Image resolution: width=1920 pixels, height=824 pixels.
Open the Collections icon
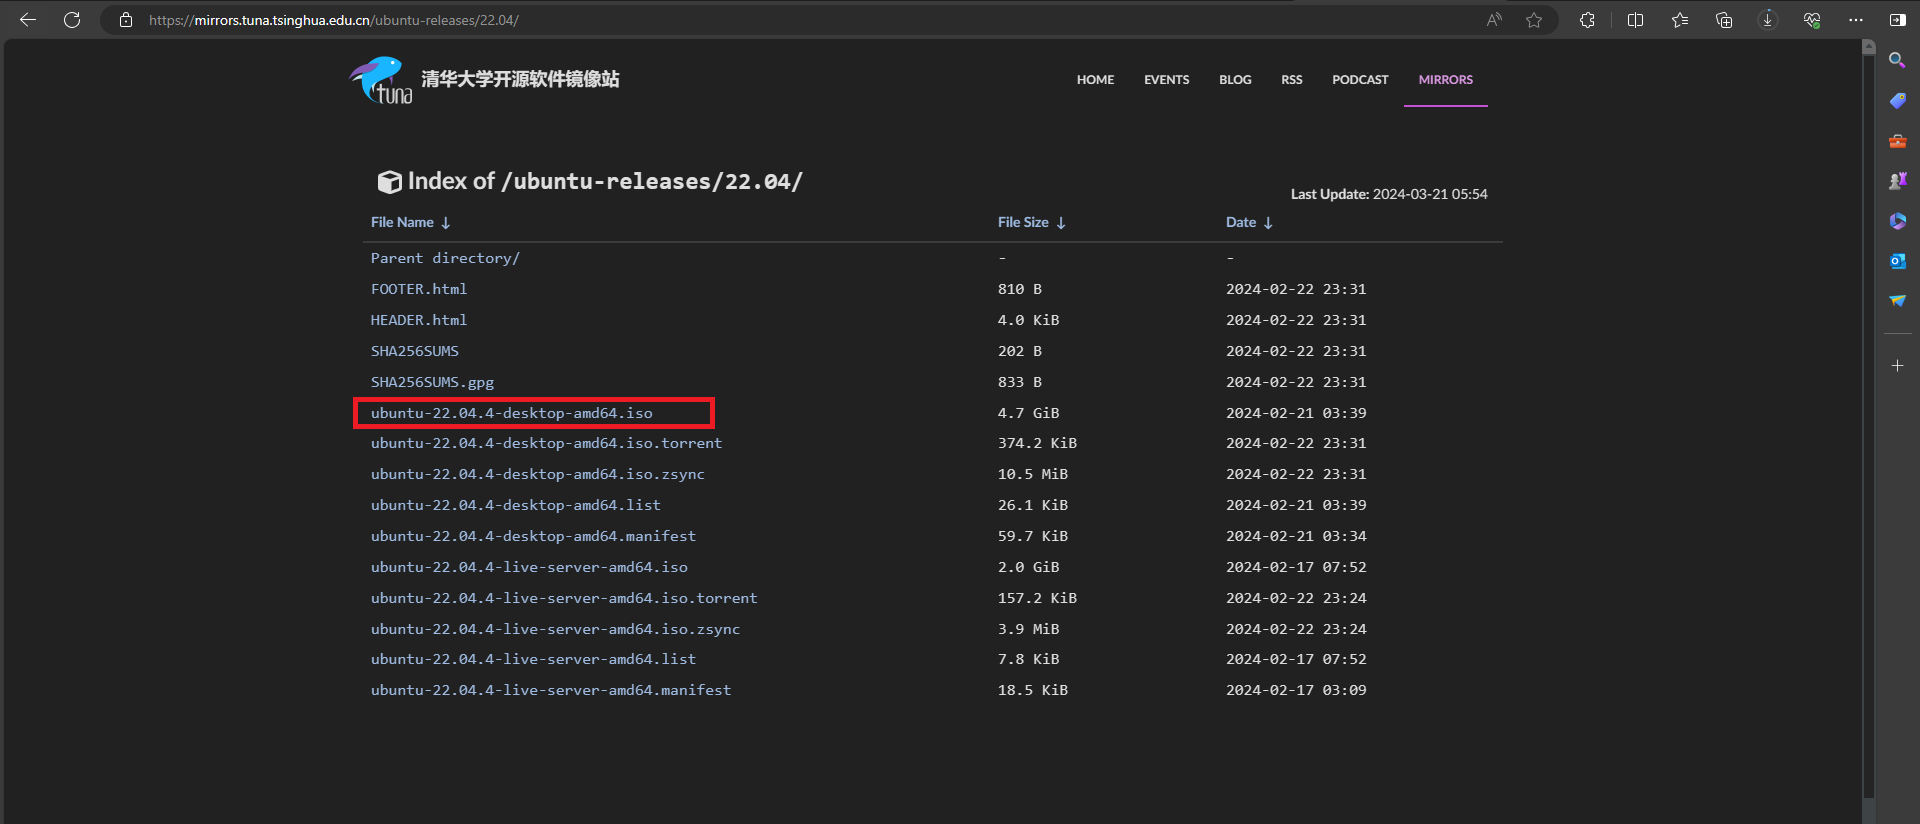[x=1724, y=20]
